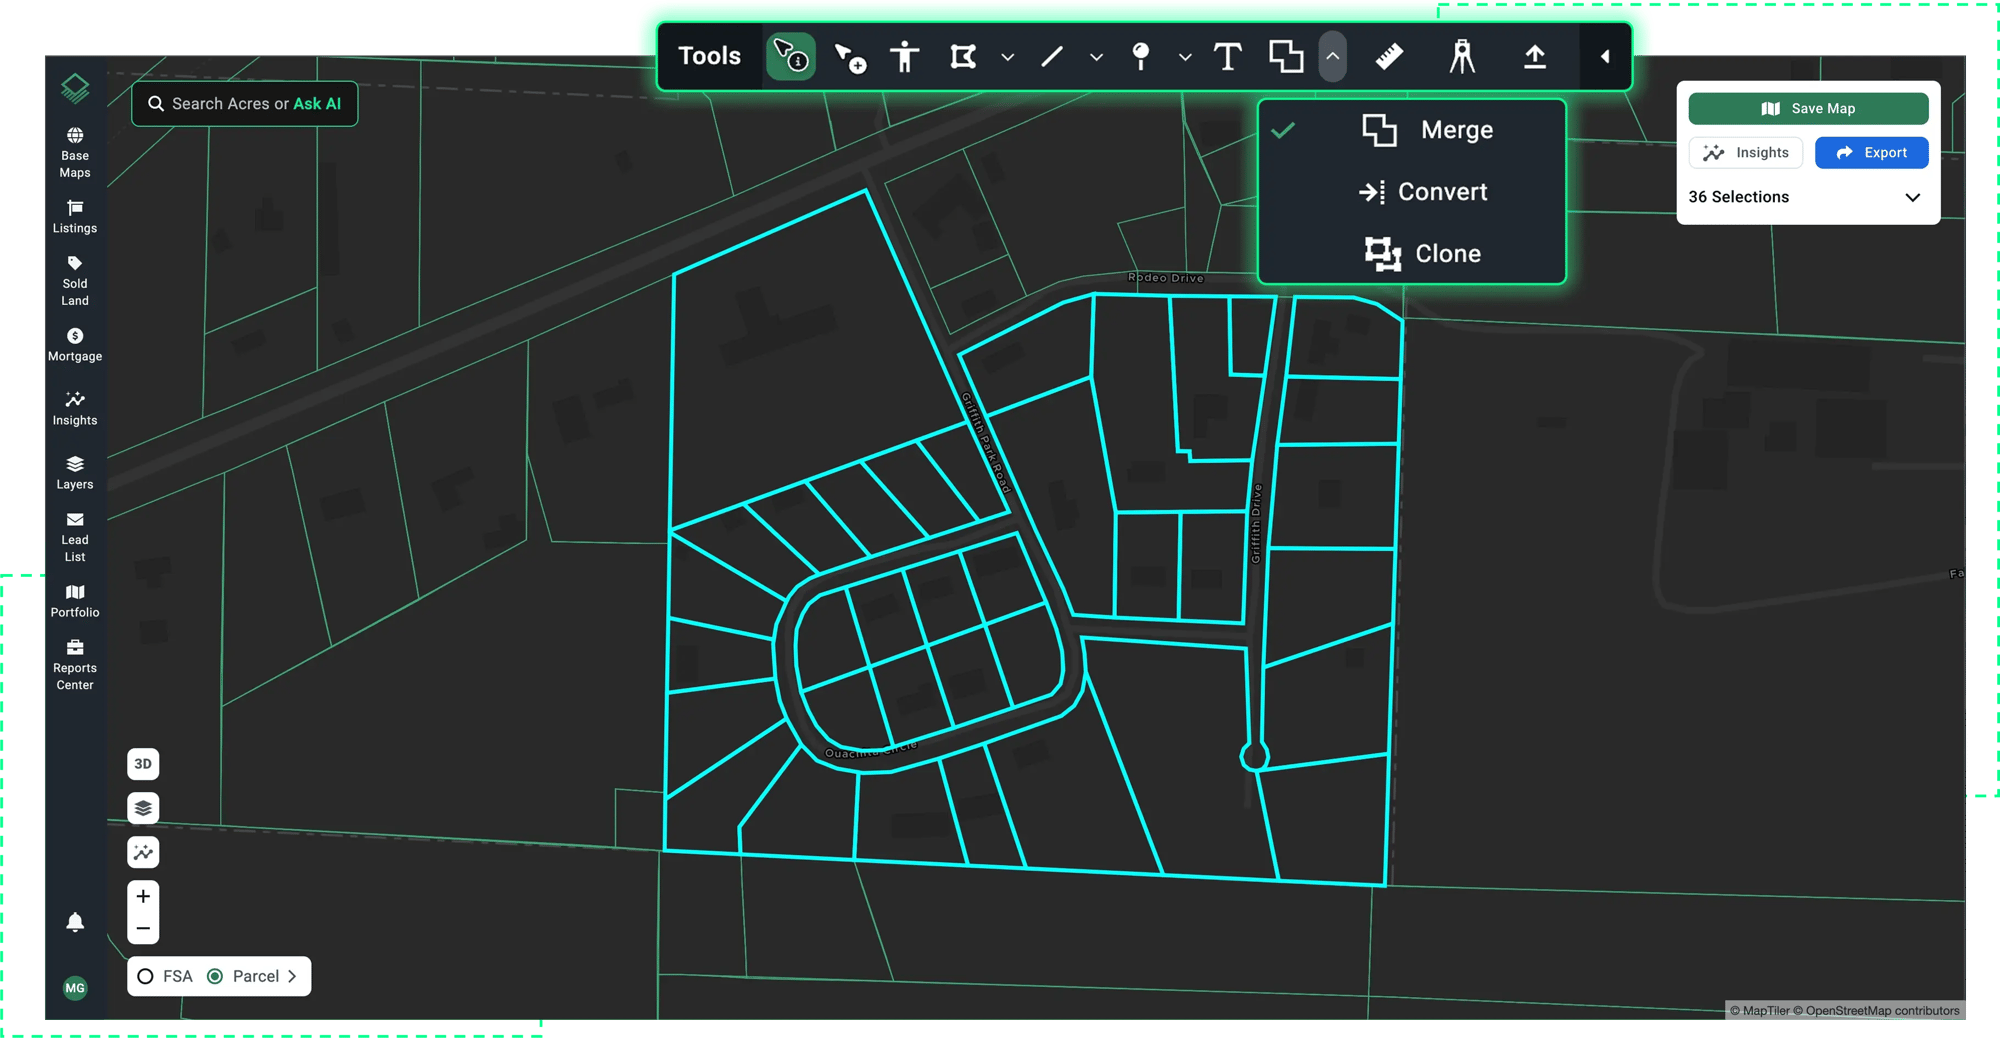Collapse the merge tool dropdown arrow

click(1333, 57)
